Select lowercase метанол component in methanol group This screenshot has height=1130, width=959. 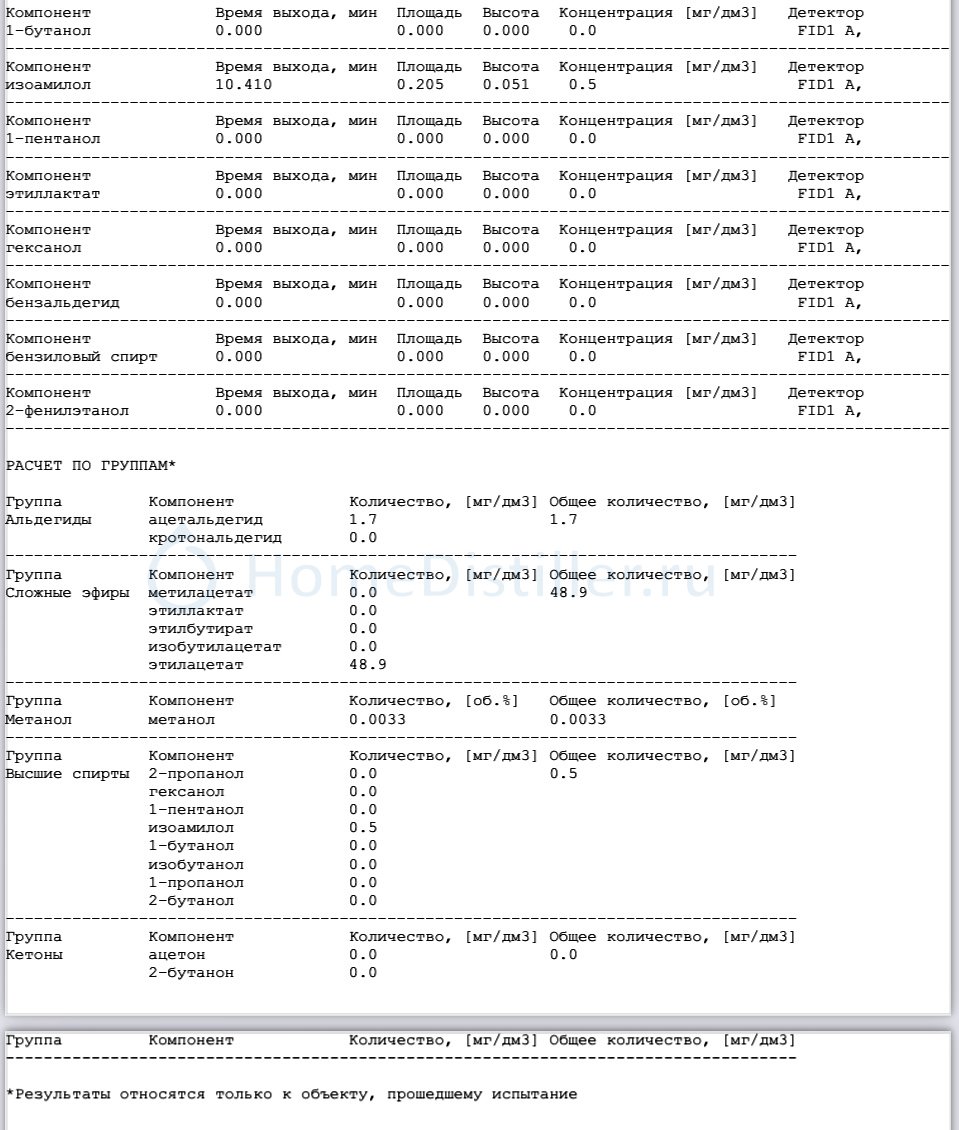(182, 720)
